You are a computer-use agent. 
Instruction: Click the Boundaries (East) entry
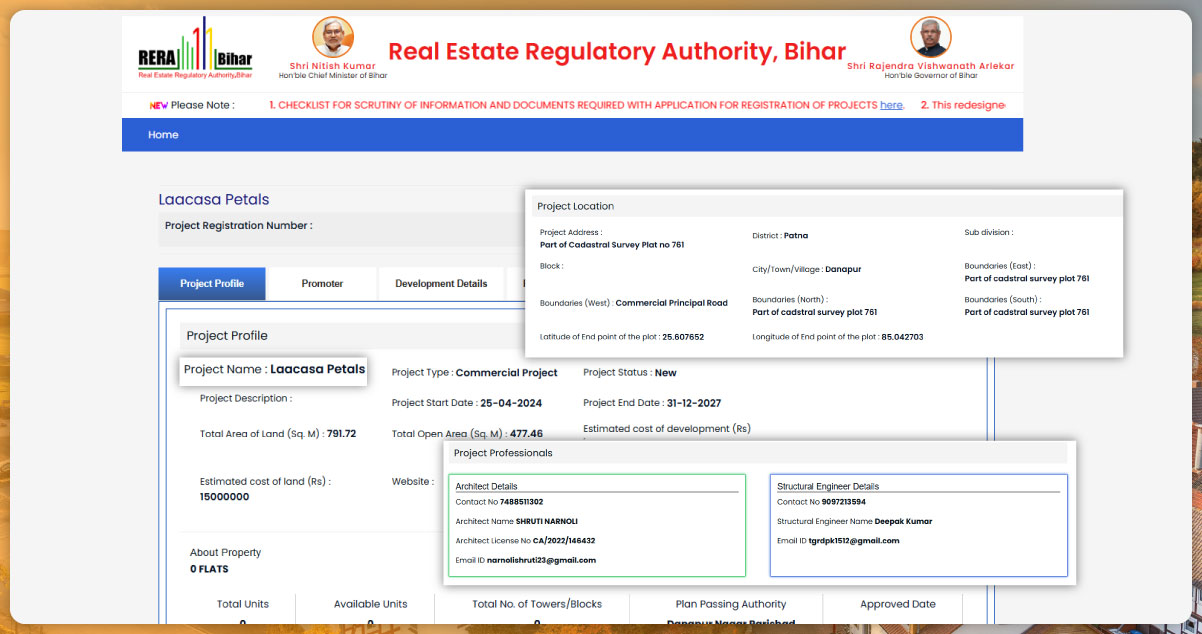pos(1027,273)
